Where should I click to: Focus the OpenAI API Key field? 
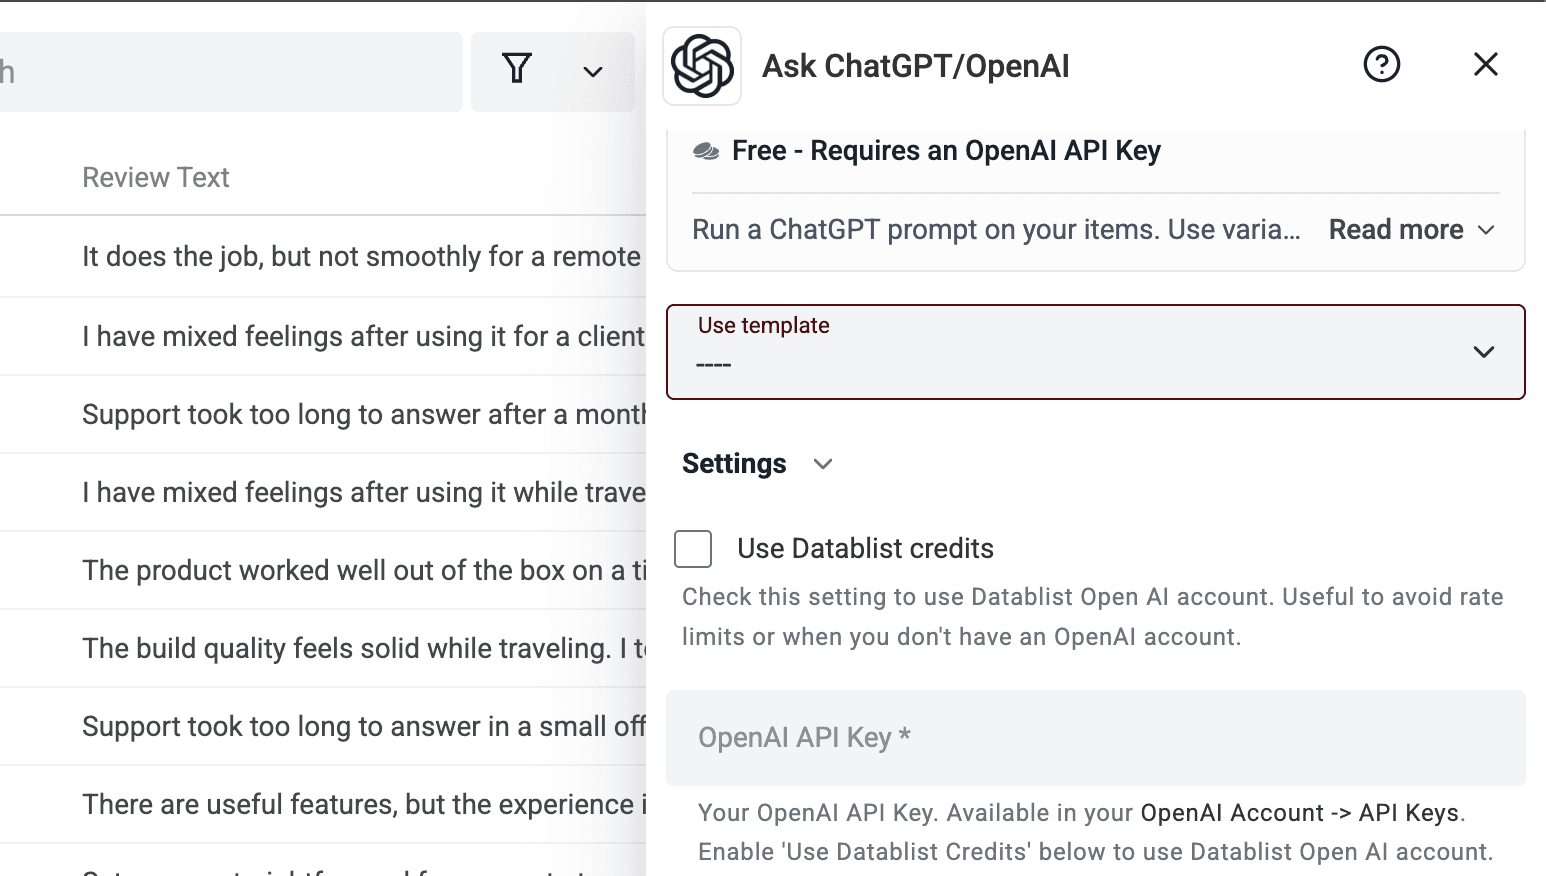[x=1096, y=738]
